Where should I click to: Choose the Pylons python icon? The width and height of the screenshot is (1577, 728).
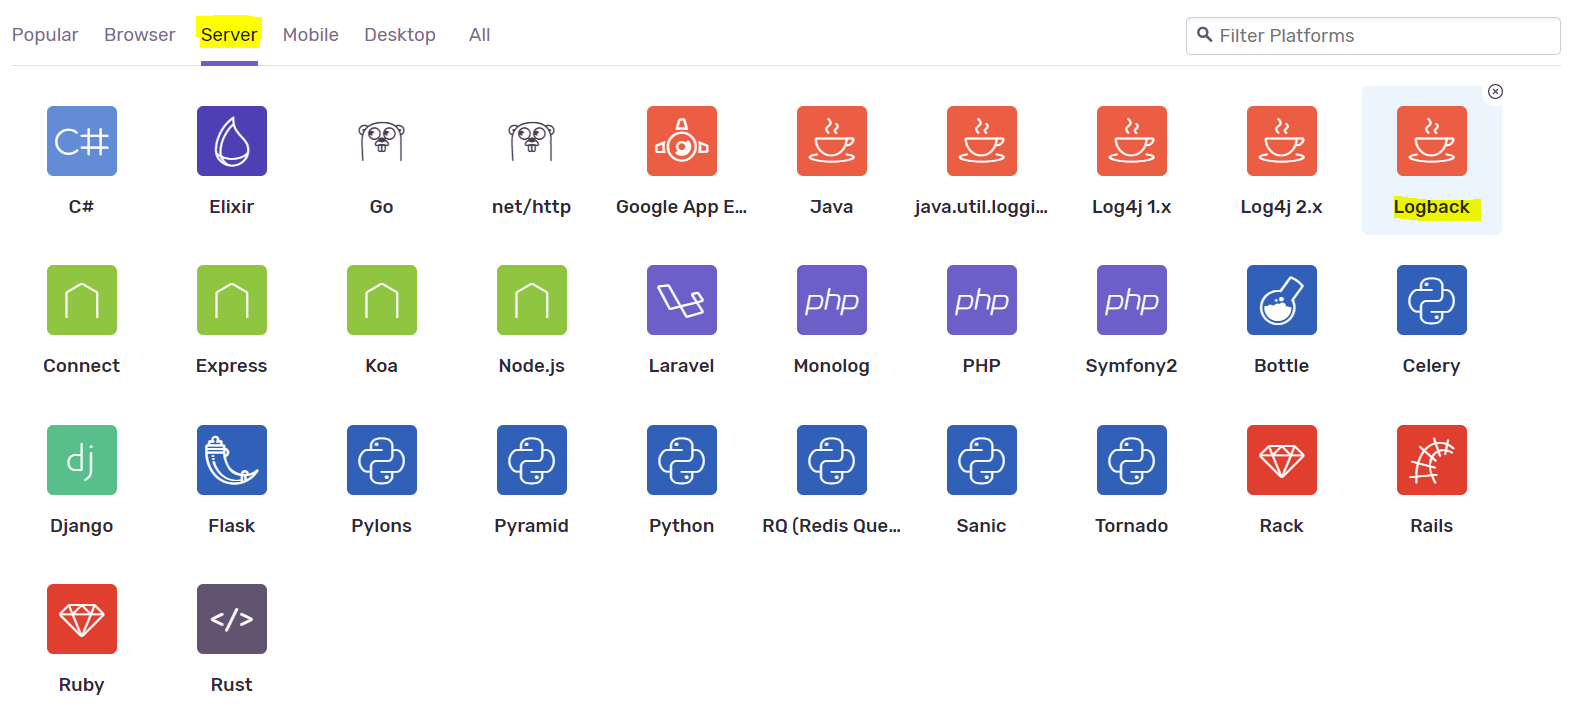pyautogui.click(x=382, y=460)
